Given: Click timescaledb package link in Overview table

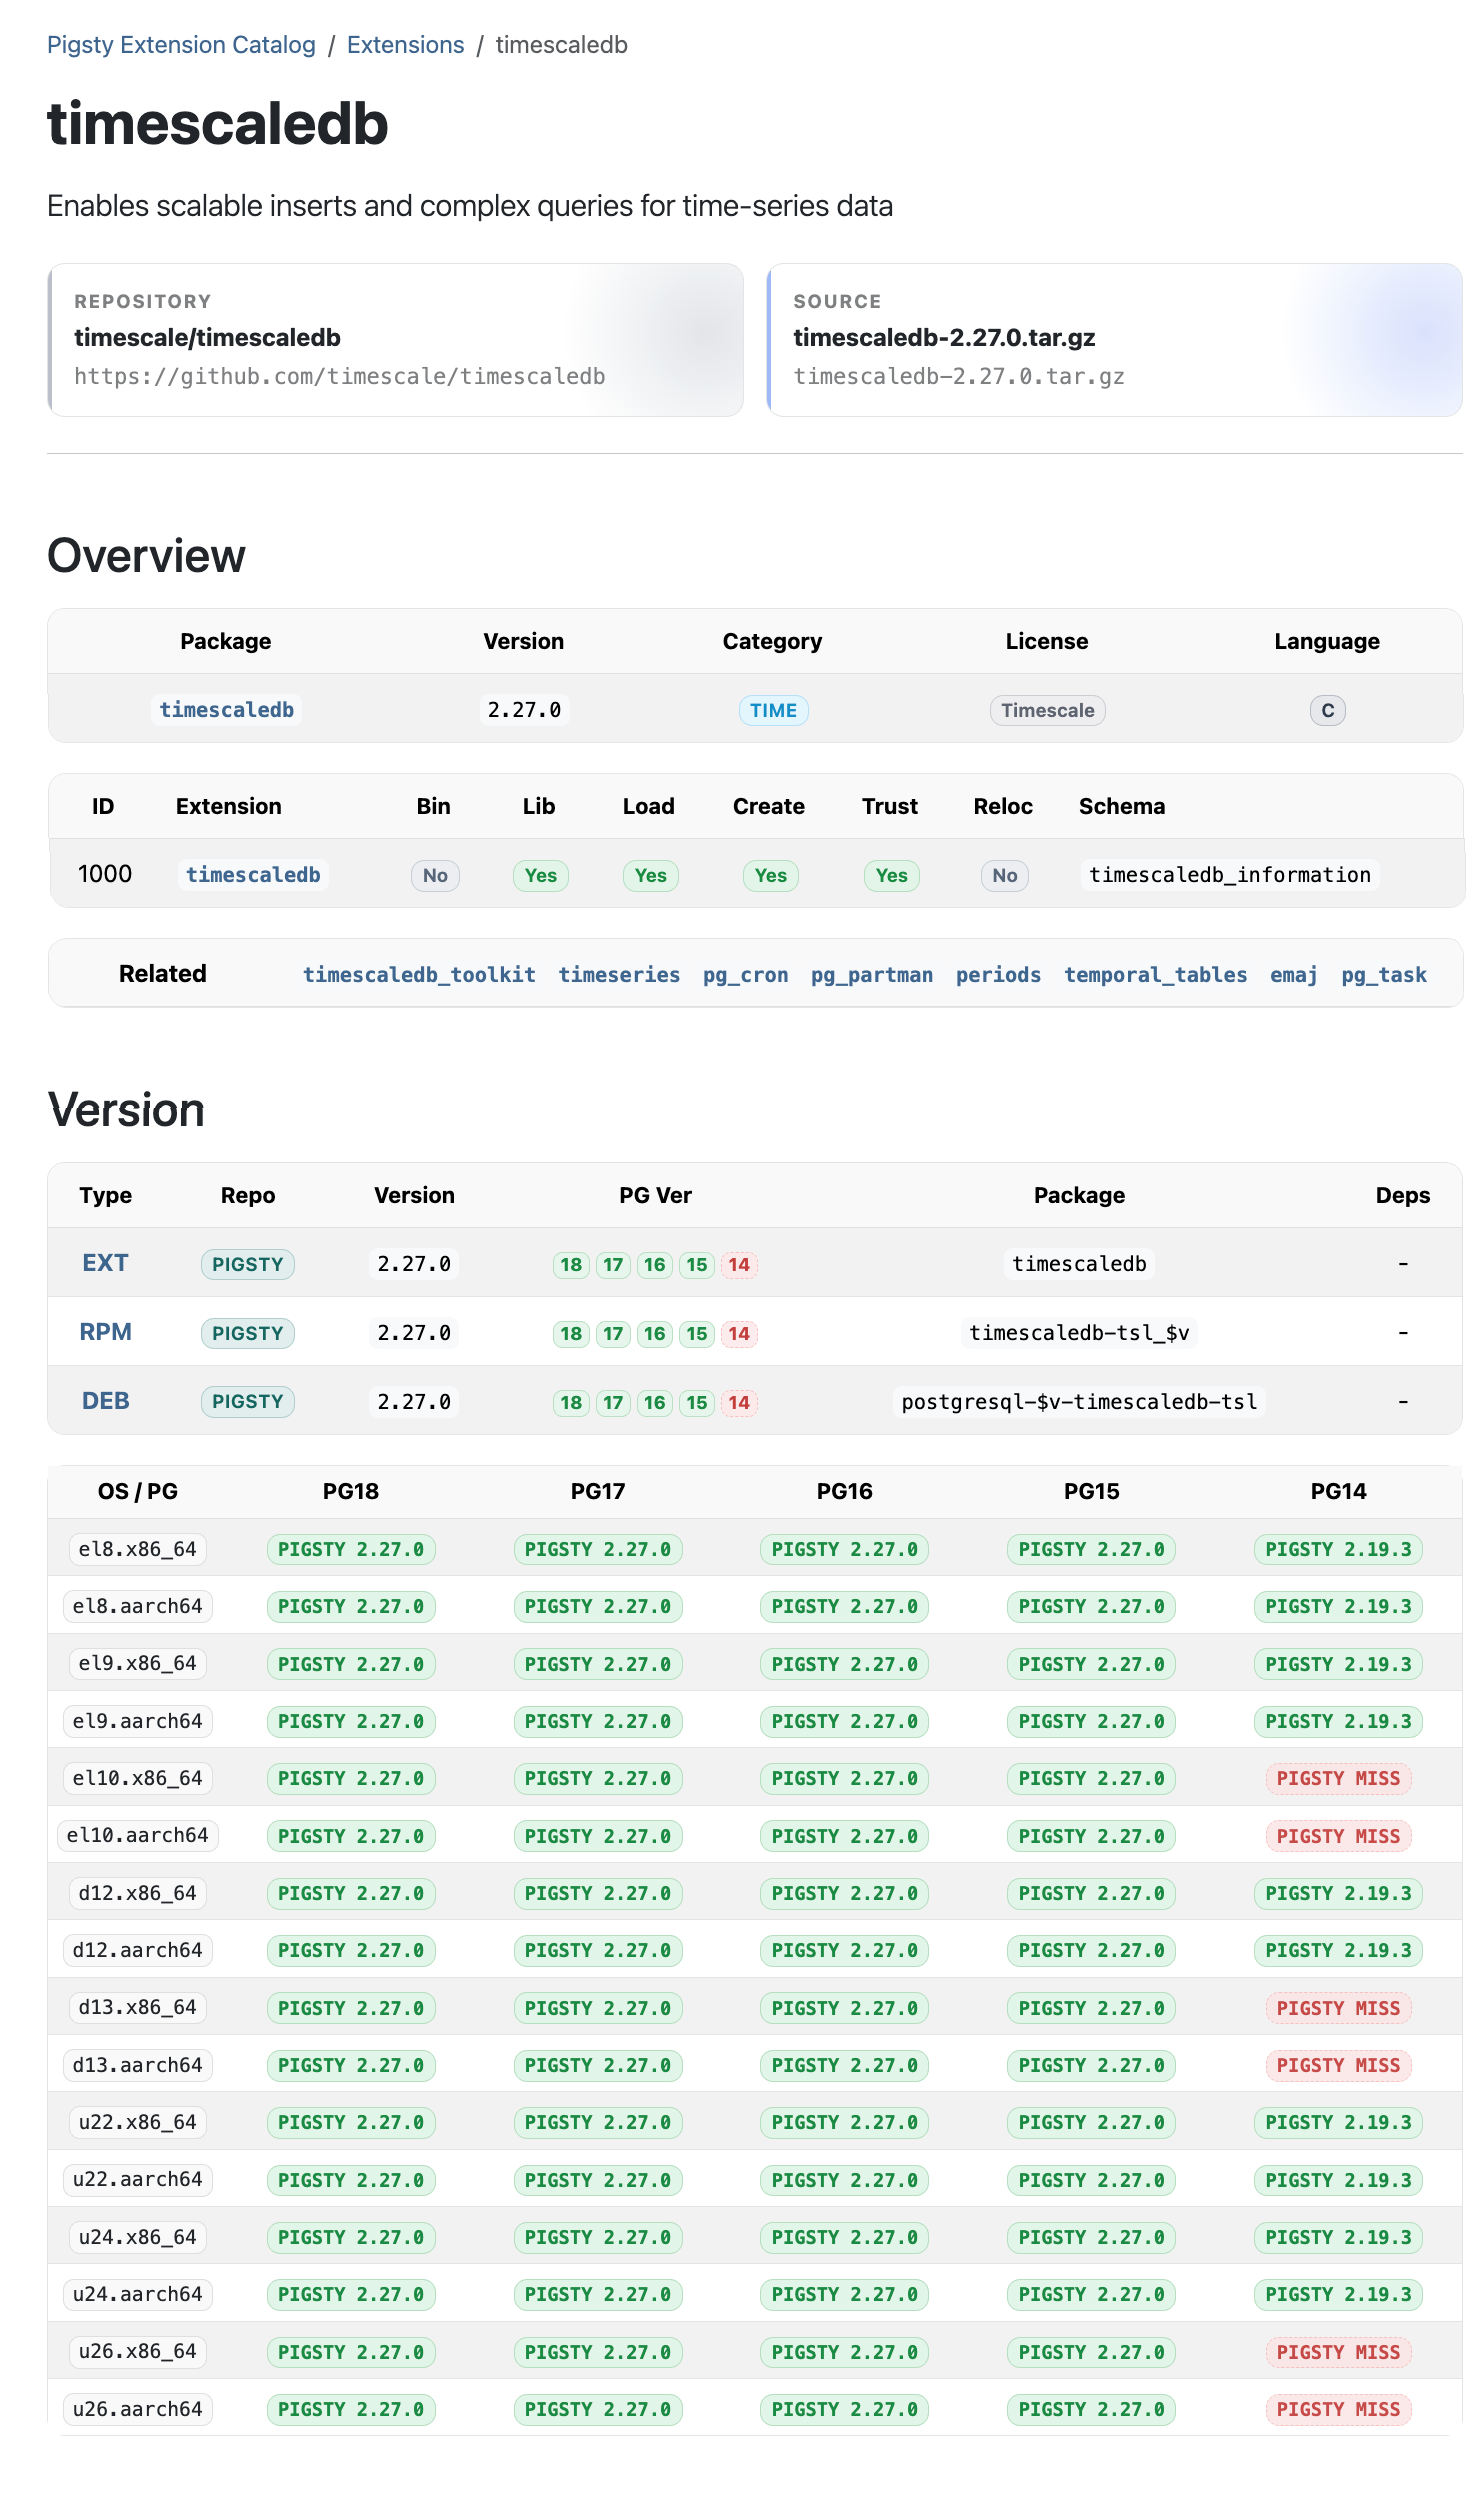Looking at the screenshot, I should coord(226,710).
